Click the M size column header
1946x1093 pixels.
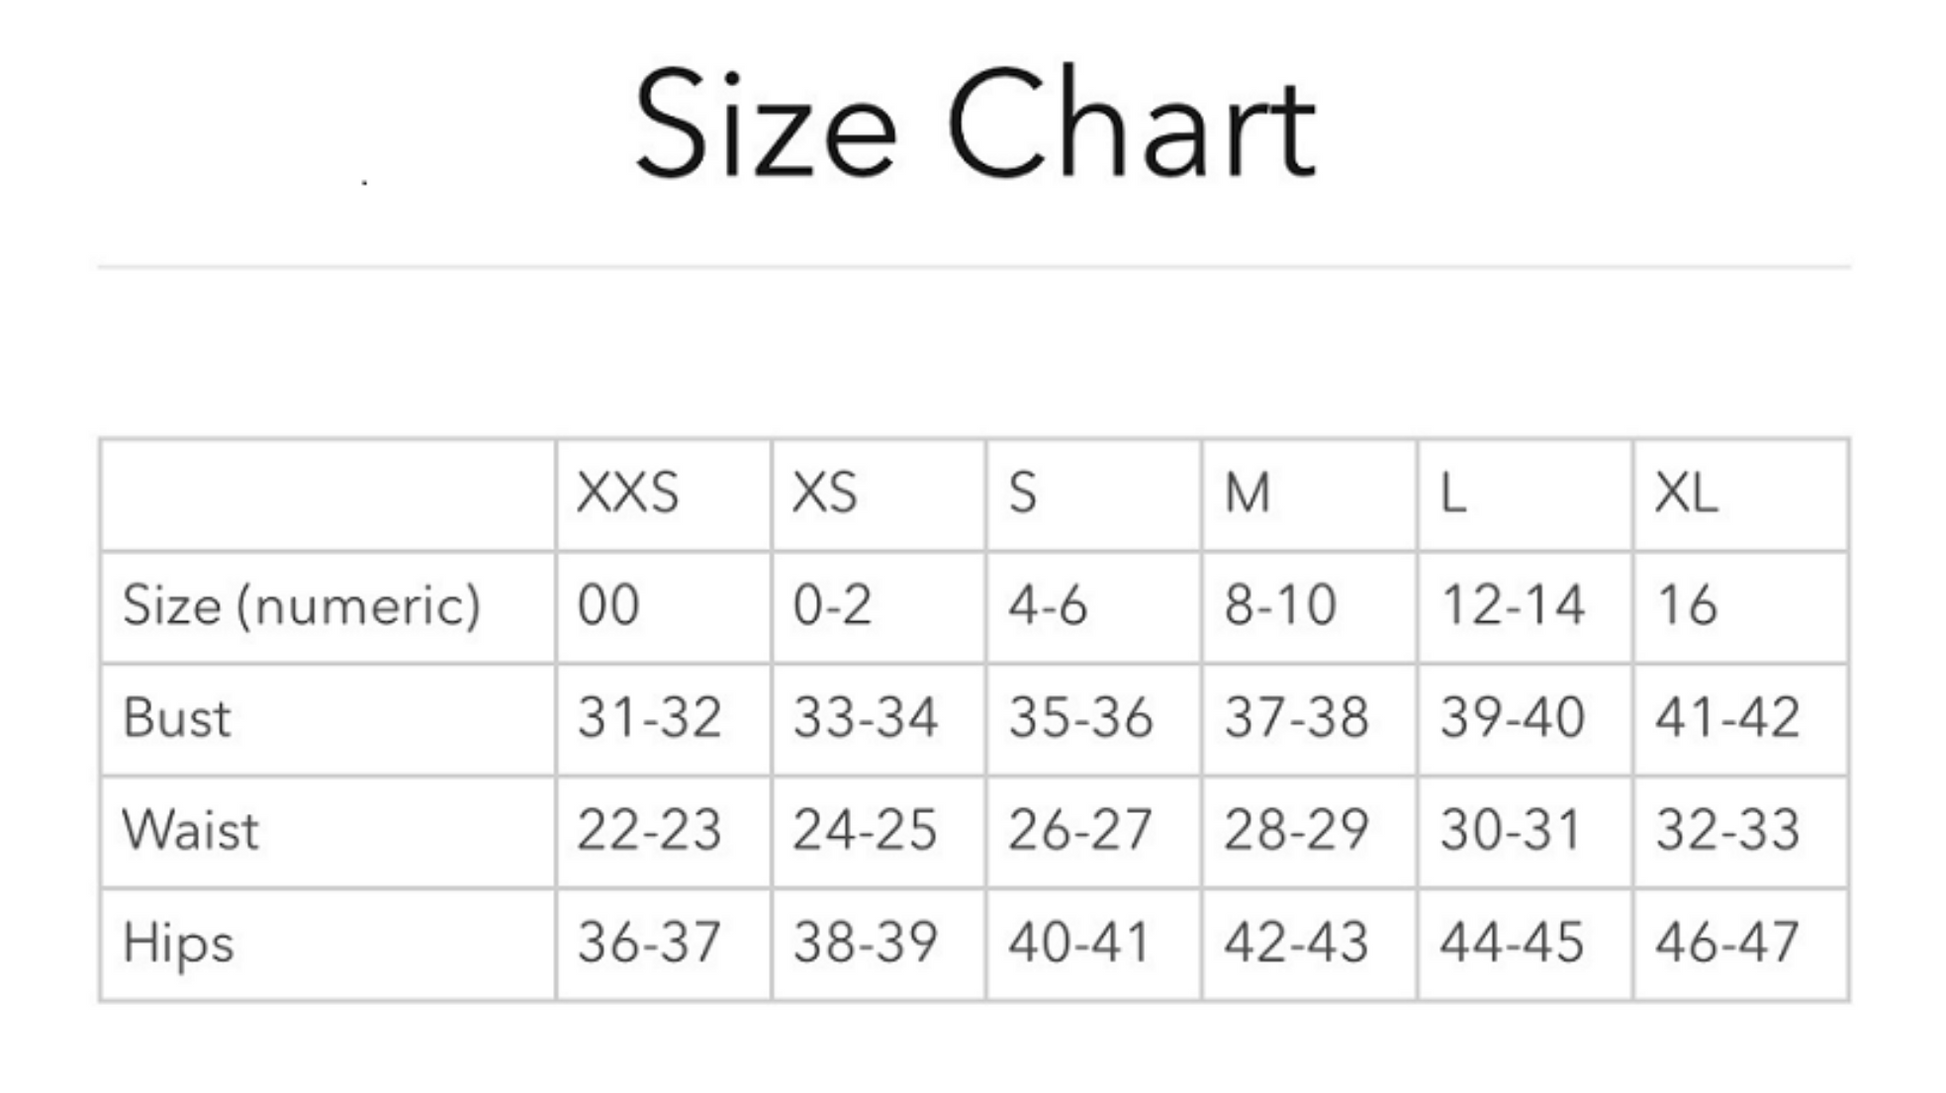pyautogui.click(x=1247, y=493)
